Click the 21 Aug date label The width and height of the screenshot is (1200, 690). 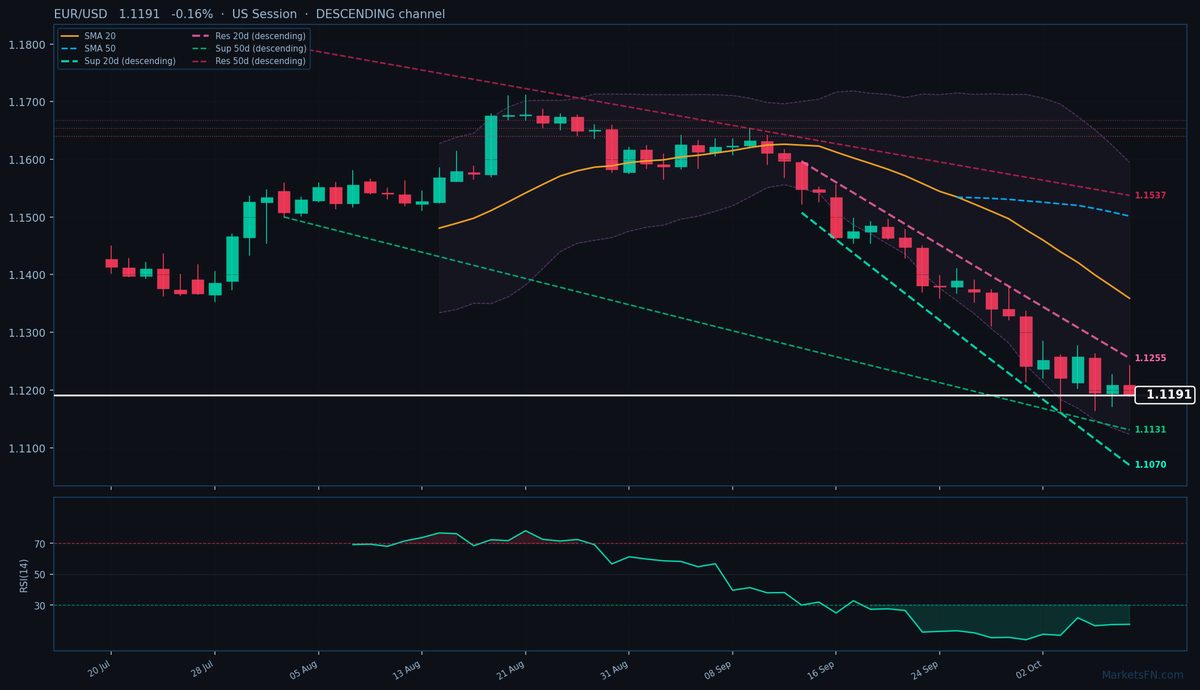[513, 669]
